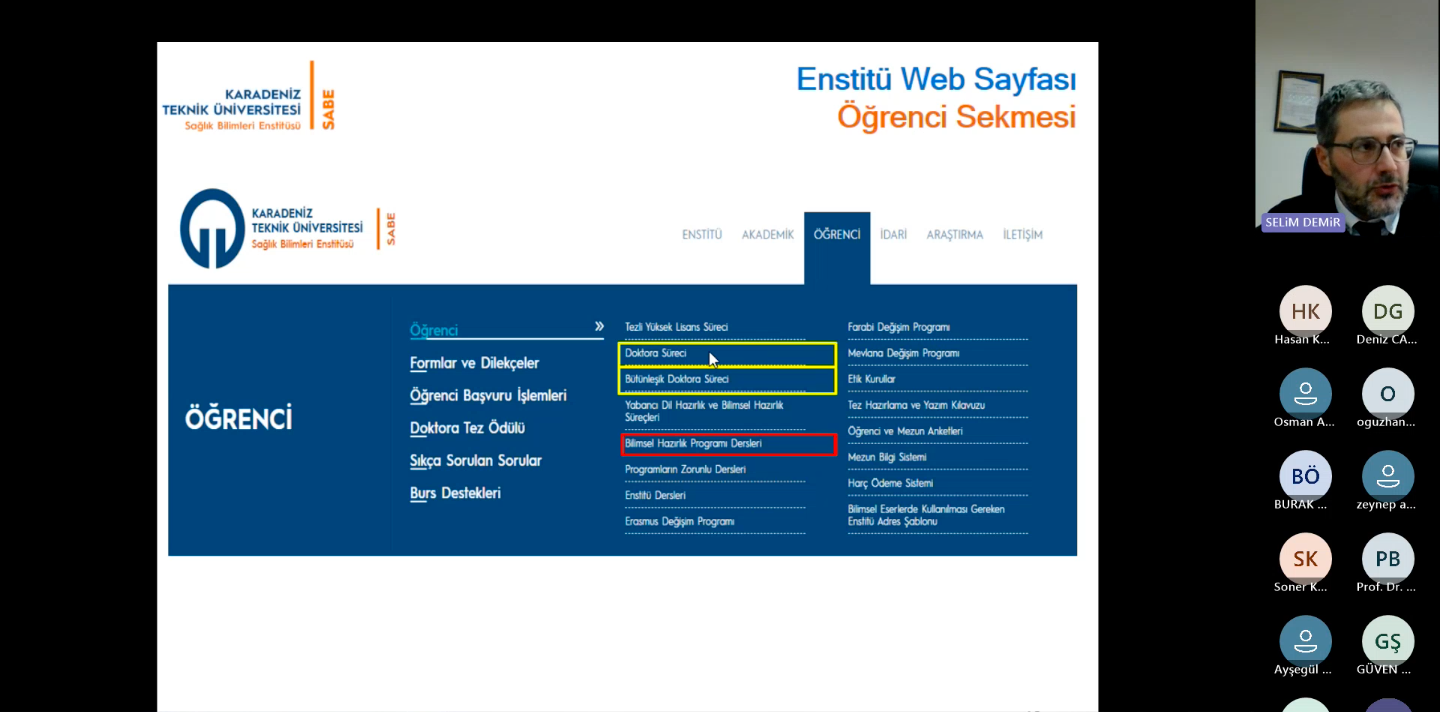Screen dimensions: 1440x712
Task: Click the large ÖĞRENCİ heading in blue panel
Action: coord(238,418)
